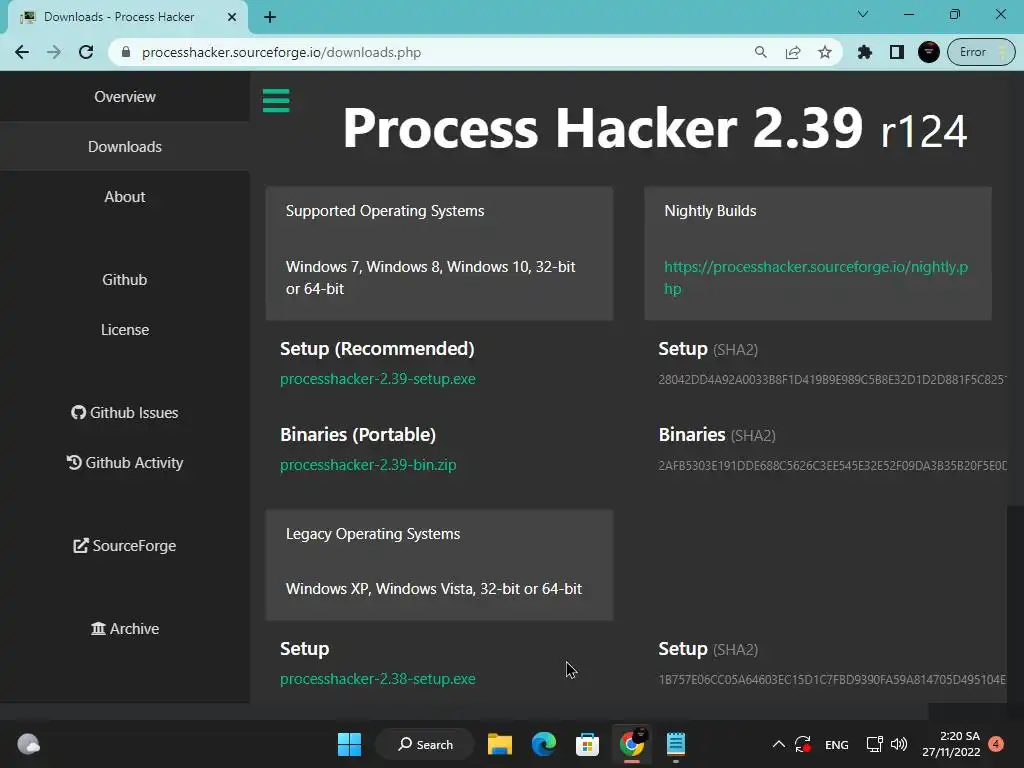Image resolution: width=1024 pixels, height=768 pixels.
Task: Open the clock showing 2:20 SA
Action: [x=951, y=744]
